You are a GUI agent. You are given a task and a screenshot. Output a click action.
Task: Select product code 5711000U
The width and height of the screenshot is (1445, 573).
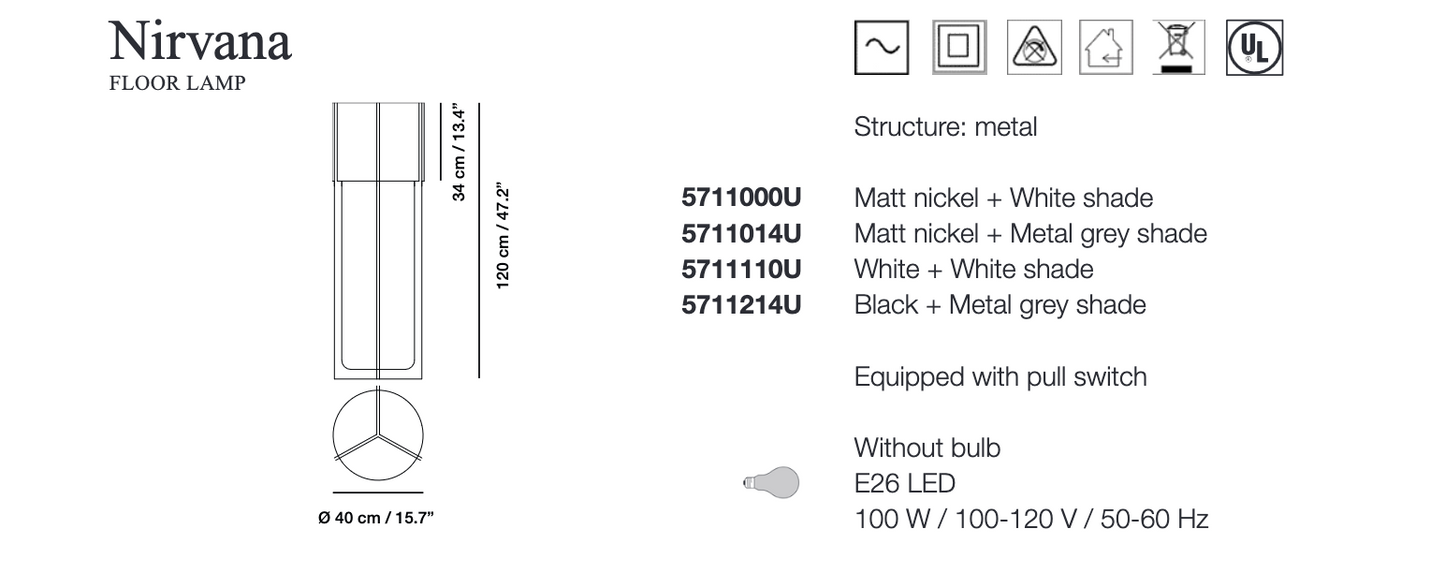point(740,198)
